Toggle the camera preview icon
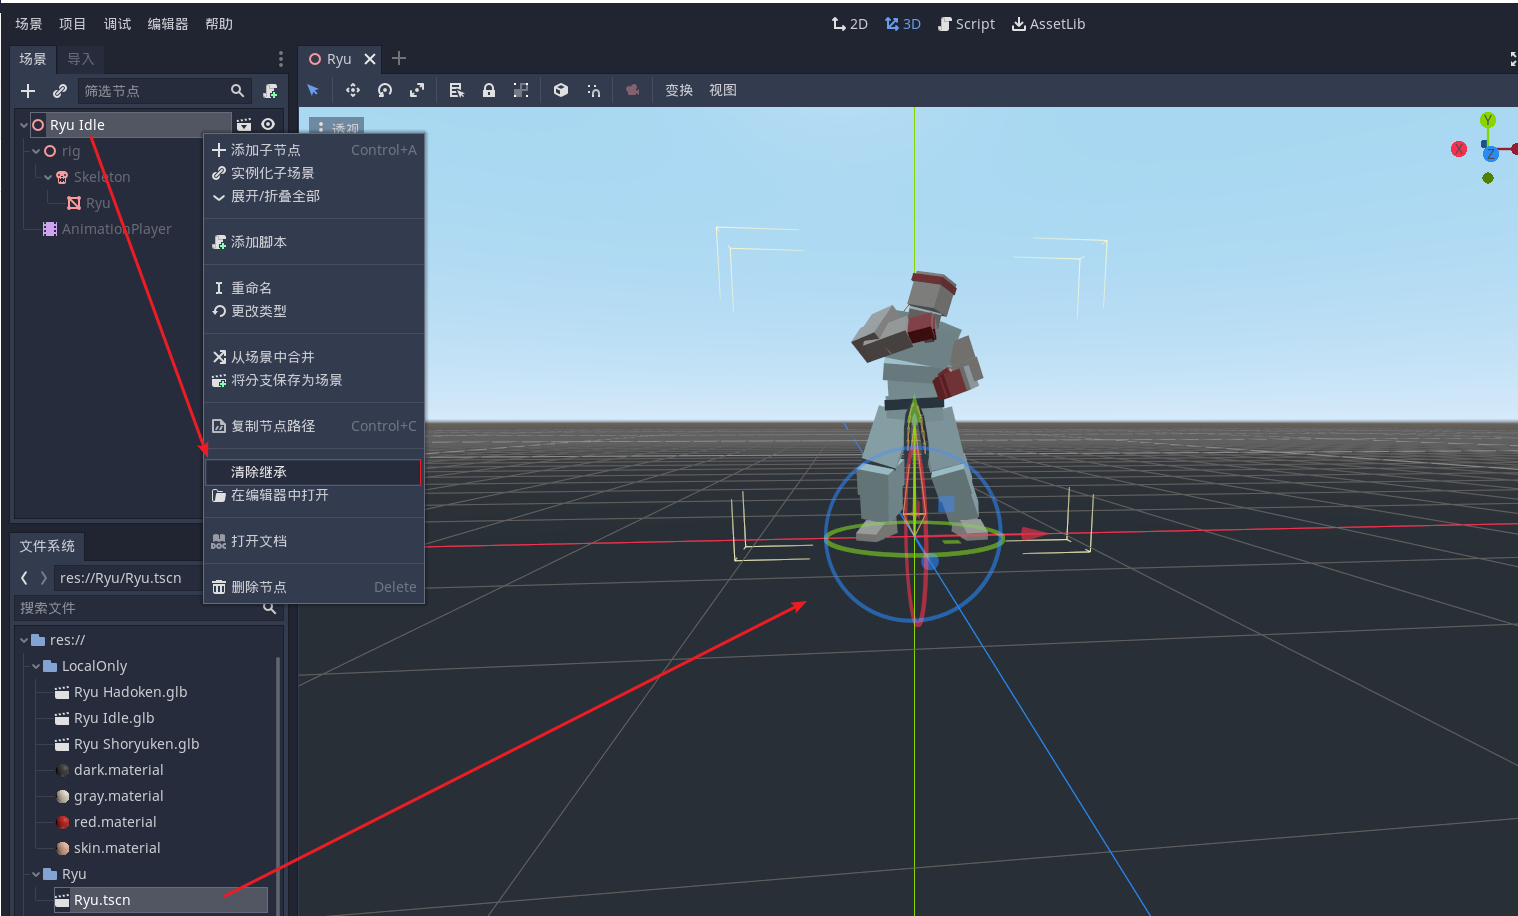The height and width of the screenshot is (916, 1518). pyautogui.click(x=633, y=90)
